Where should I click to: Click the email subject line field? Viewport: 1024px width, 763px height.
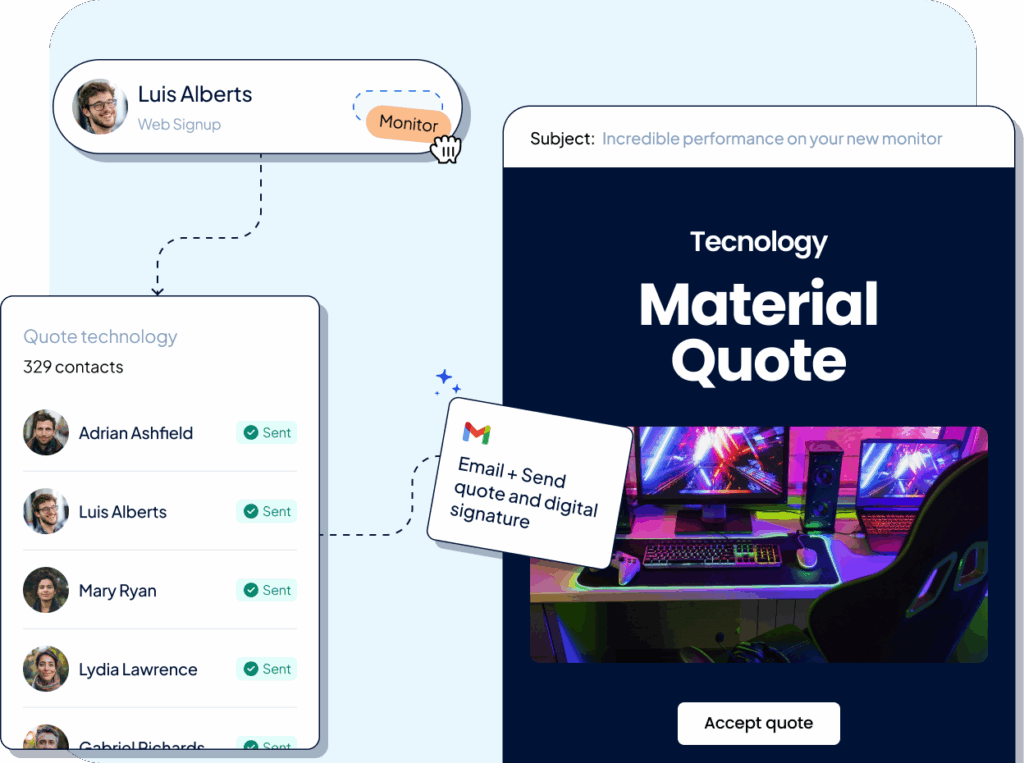[x=771, y=139]
